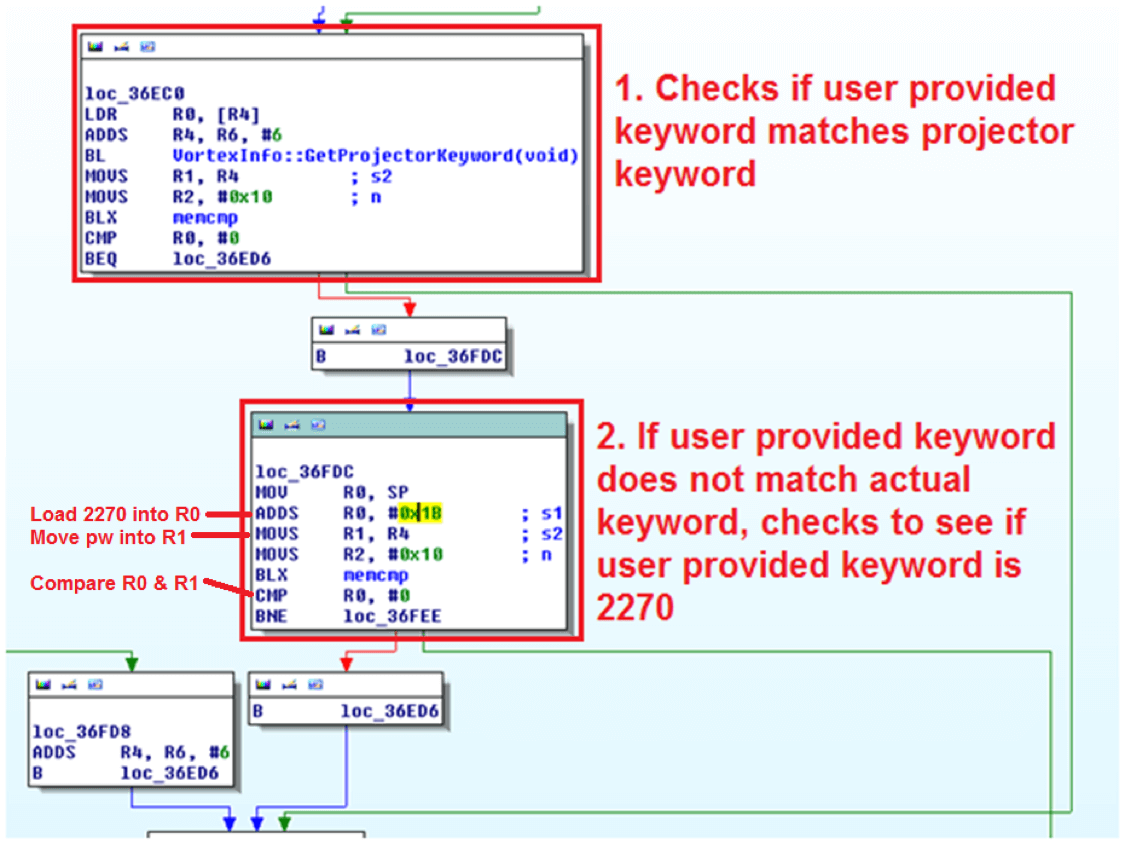The width and height of the screenshot is (1125, 844).
Task: Select the loc_36FD8 label
Action: (x=82, y=732)
